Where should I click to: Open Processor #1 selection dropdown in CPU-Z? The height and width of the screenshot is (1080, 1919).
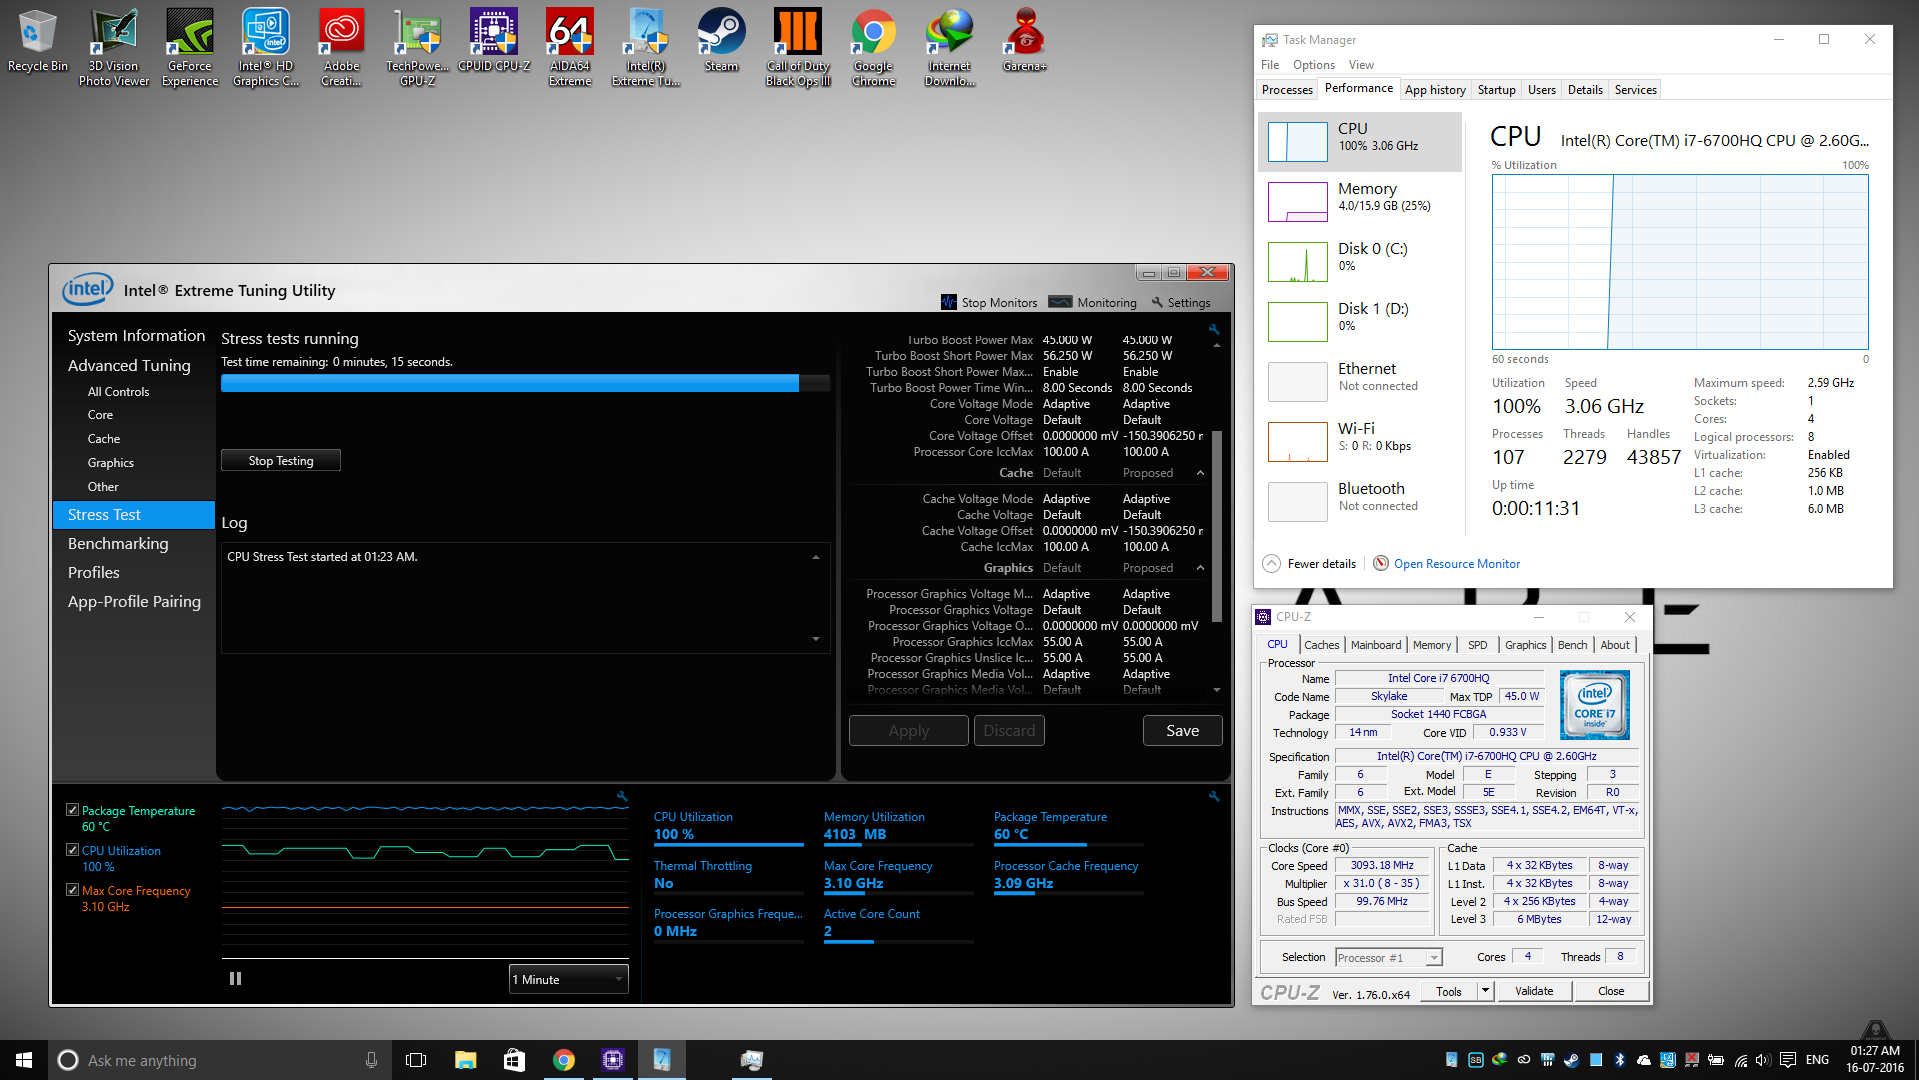coord(1388,957)
